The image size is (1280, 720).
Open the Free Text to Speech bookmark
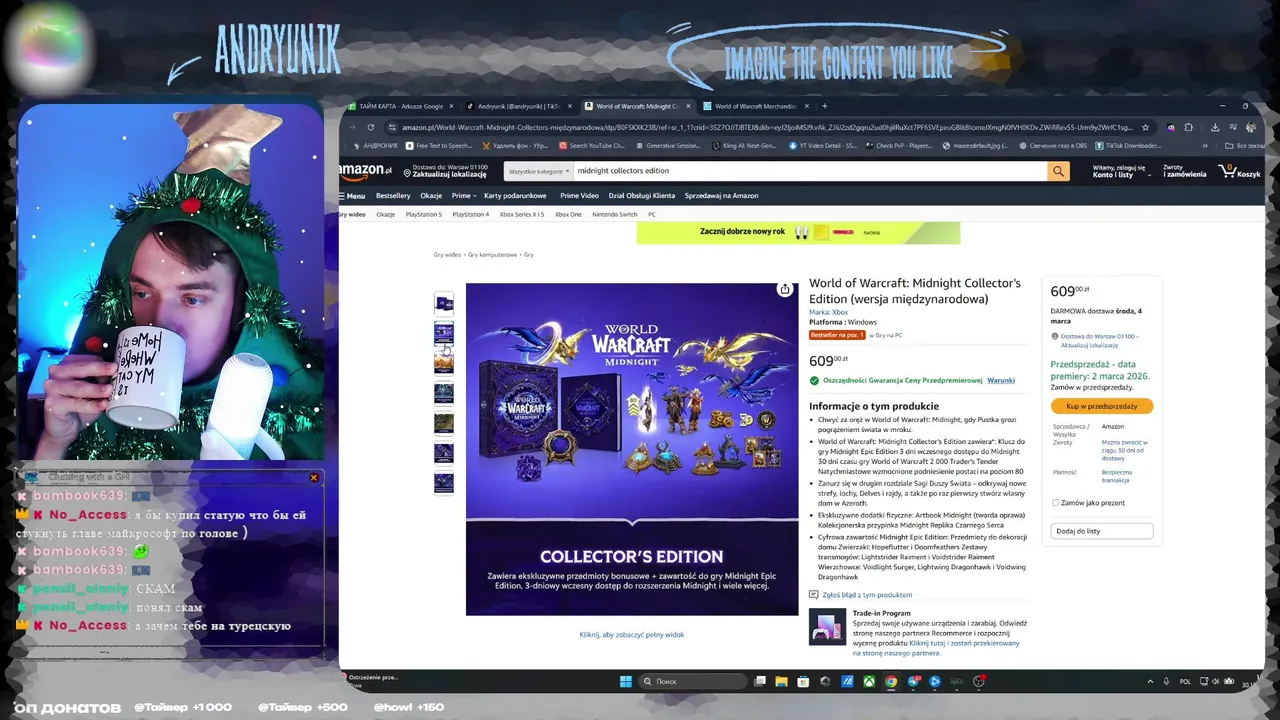click(437, 146)
